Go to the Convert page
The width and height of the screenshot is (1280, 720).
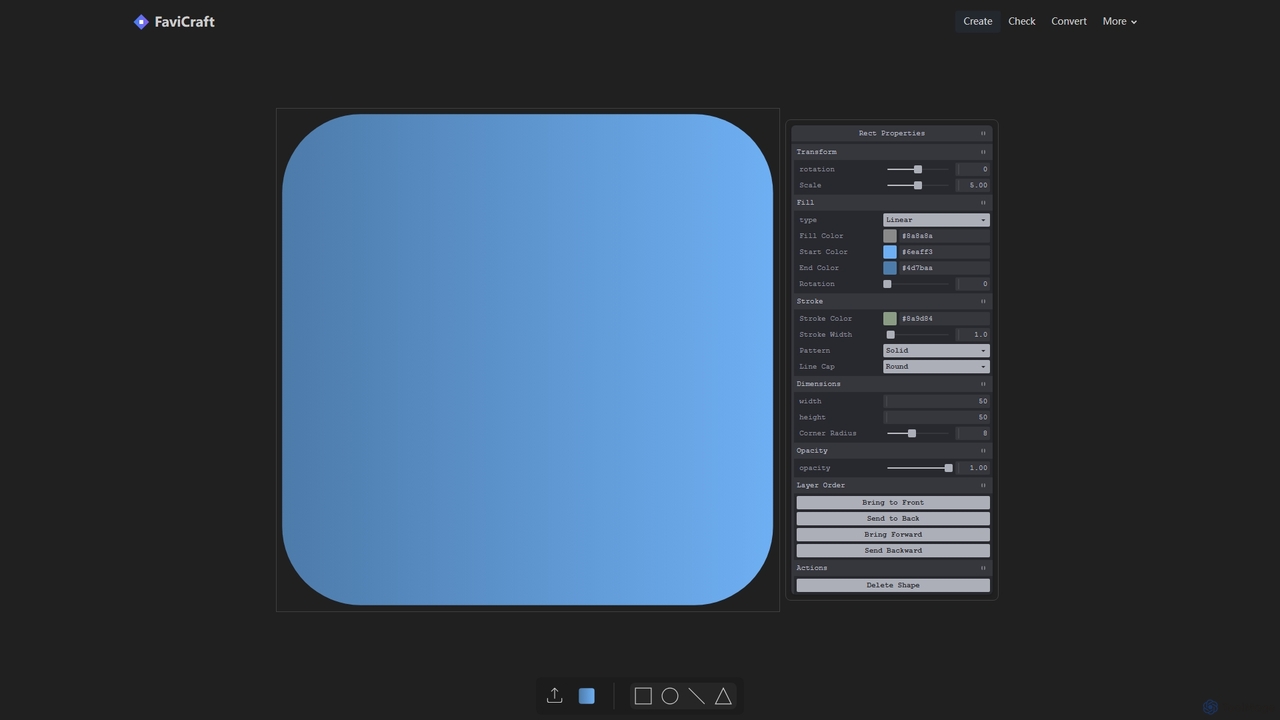[1069, 21]
